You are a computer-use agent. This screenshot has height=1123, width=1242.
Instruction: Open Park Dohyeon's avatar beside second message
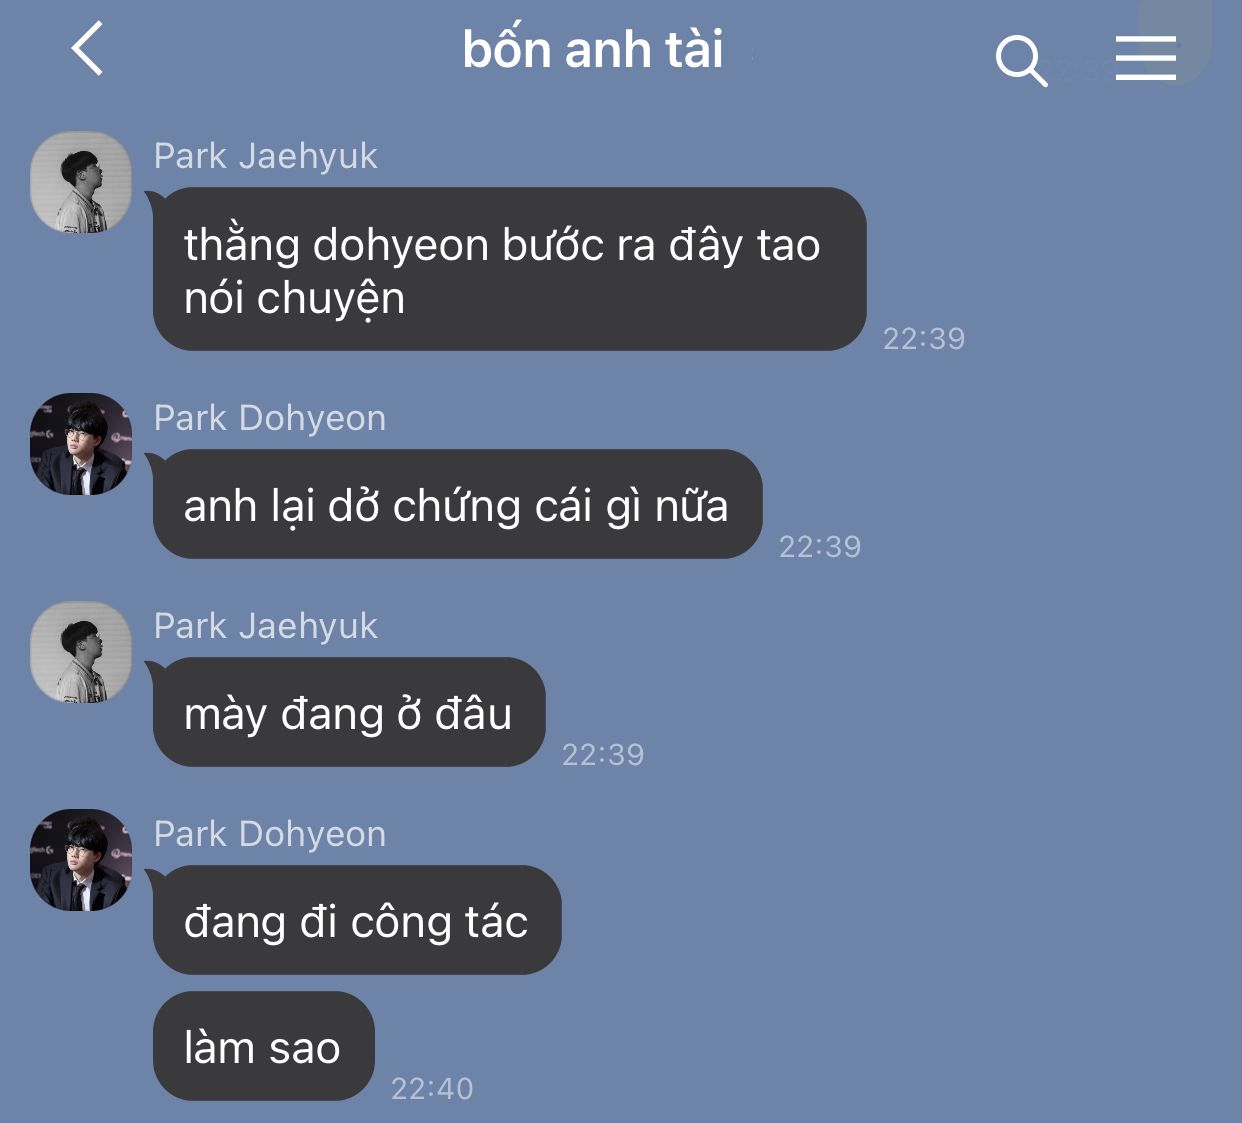click(81, 444)
